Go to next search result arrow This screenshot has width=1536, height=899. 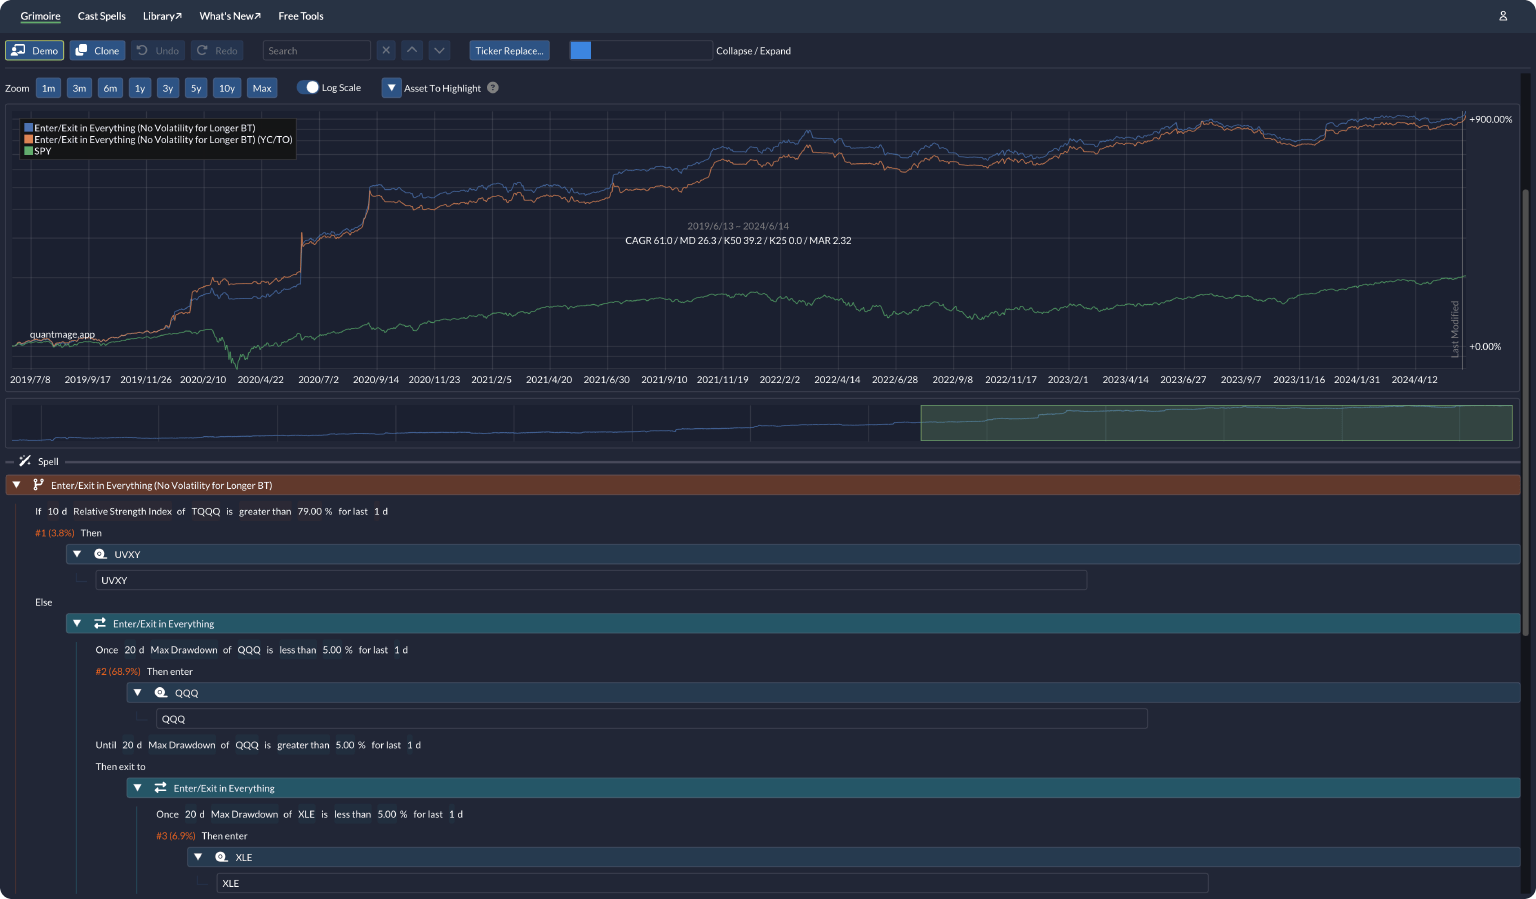point(439,50)
